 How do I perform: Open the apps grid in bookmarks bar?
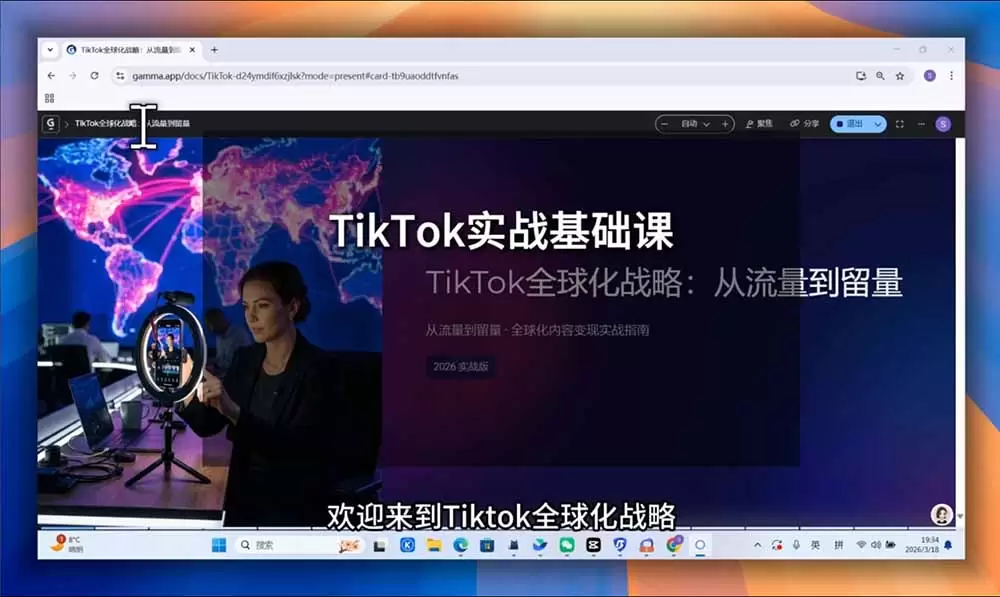(50, 98)
